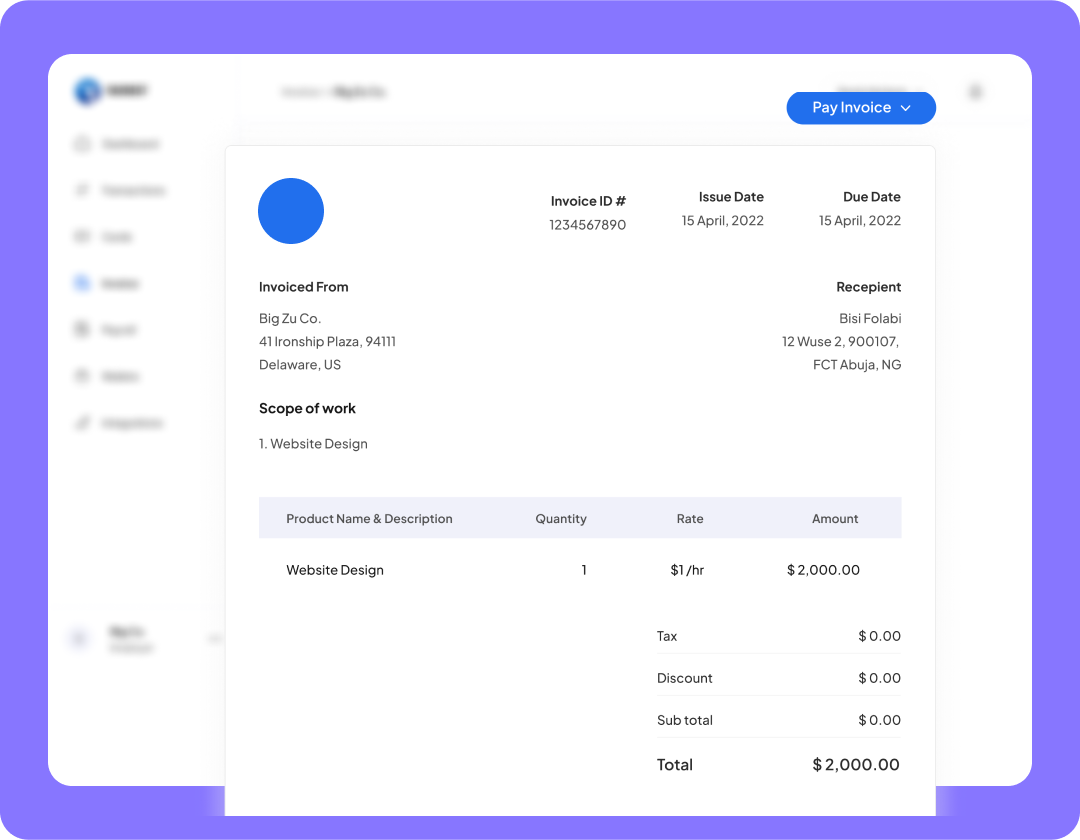Open the Cards section icon
This screenshot has width=1080, height=840.
pos(83,236)
